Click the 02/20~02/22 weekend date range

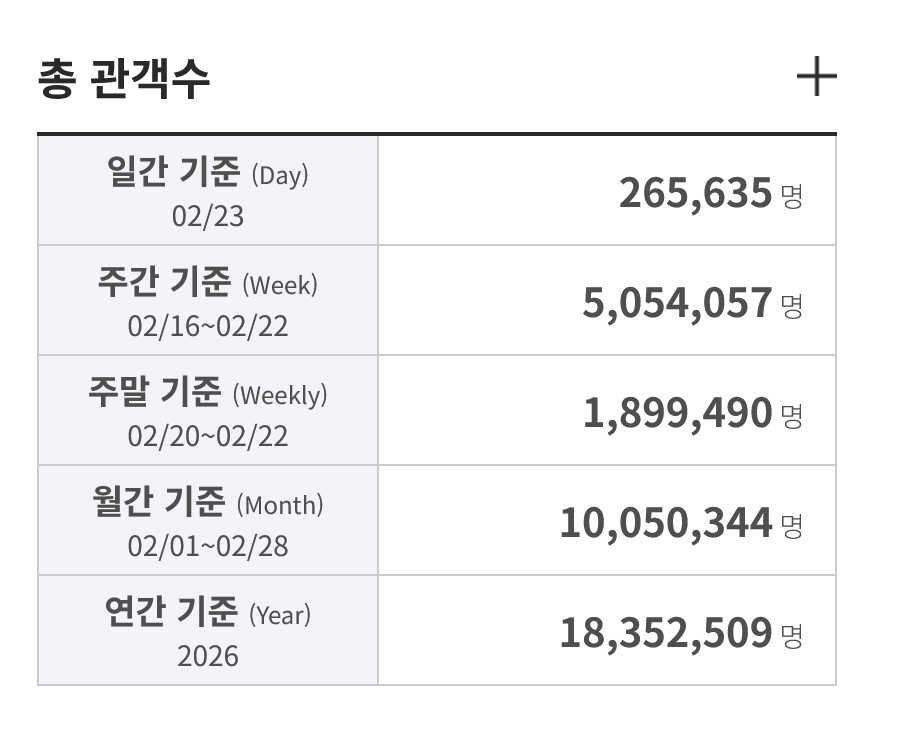[207, 436]
